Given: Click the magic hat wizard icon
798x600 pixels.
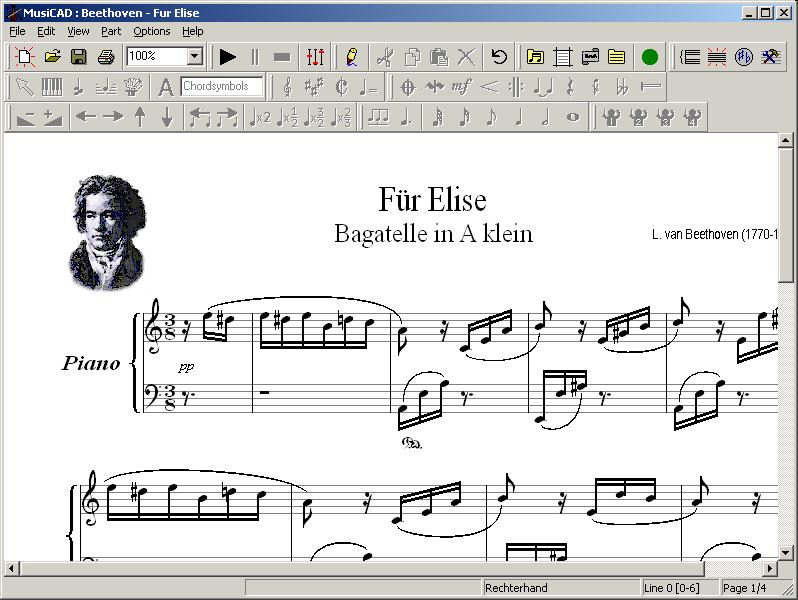Looking at the screenshot, I should tap(133, 87).
